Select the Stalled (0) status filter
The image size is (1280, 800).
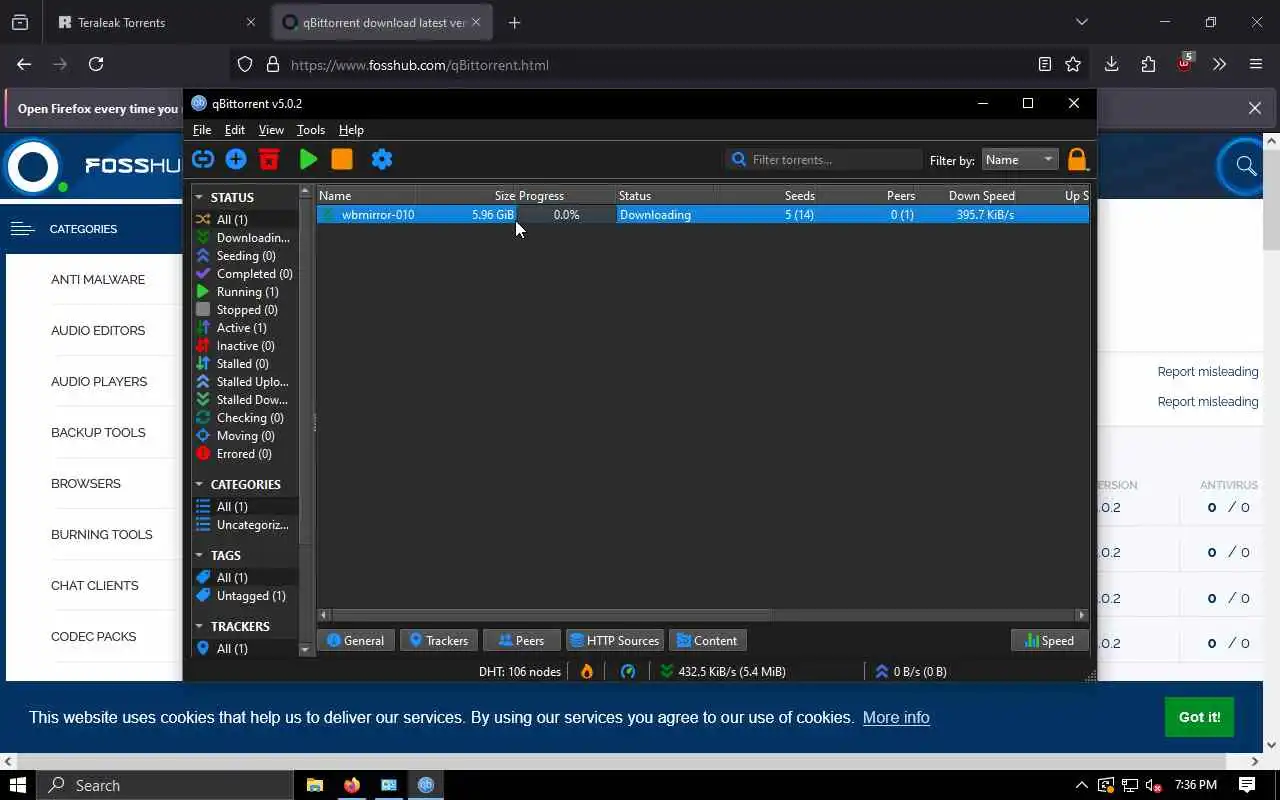pos(245,363)
